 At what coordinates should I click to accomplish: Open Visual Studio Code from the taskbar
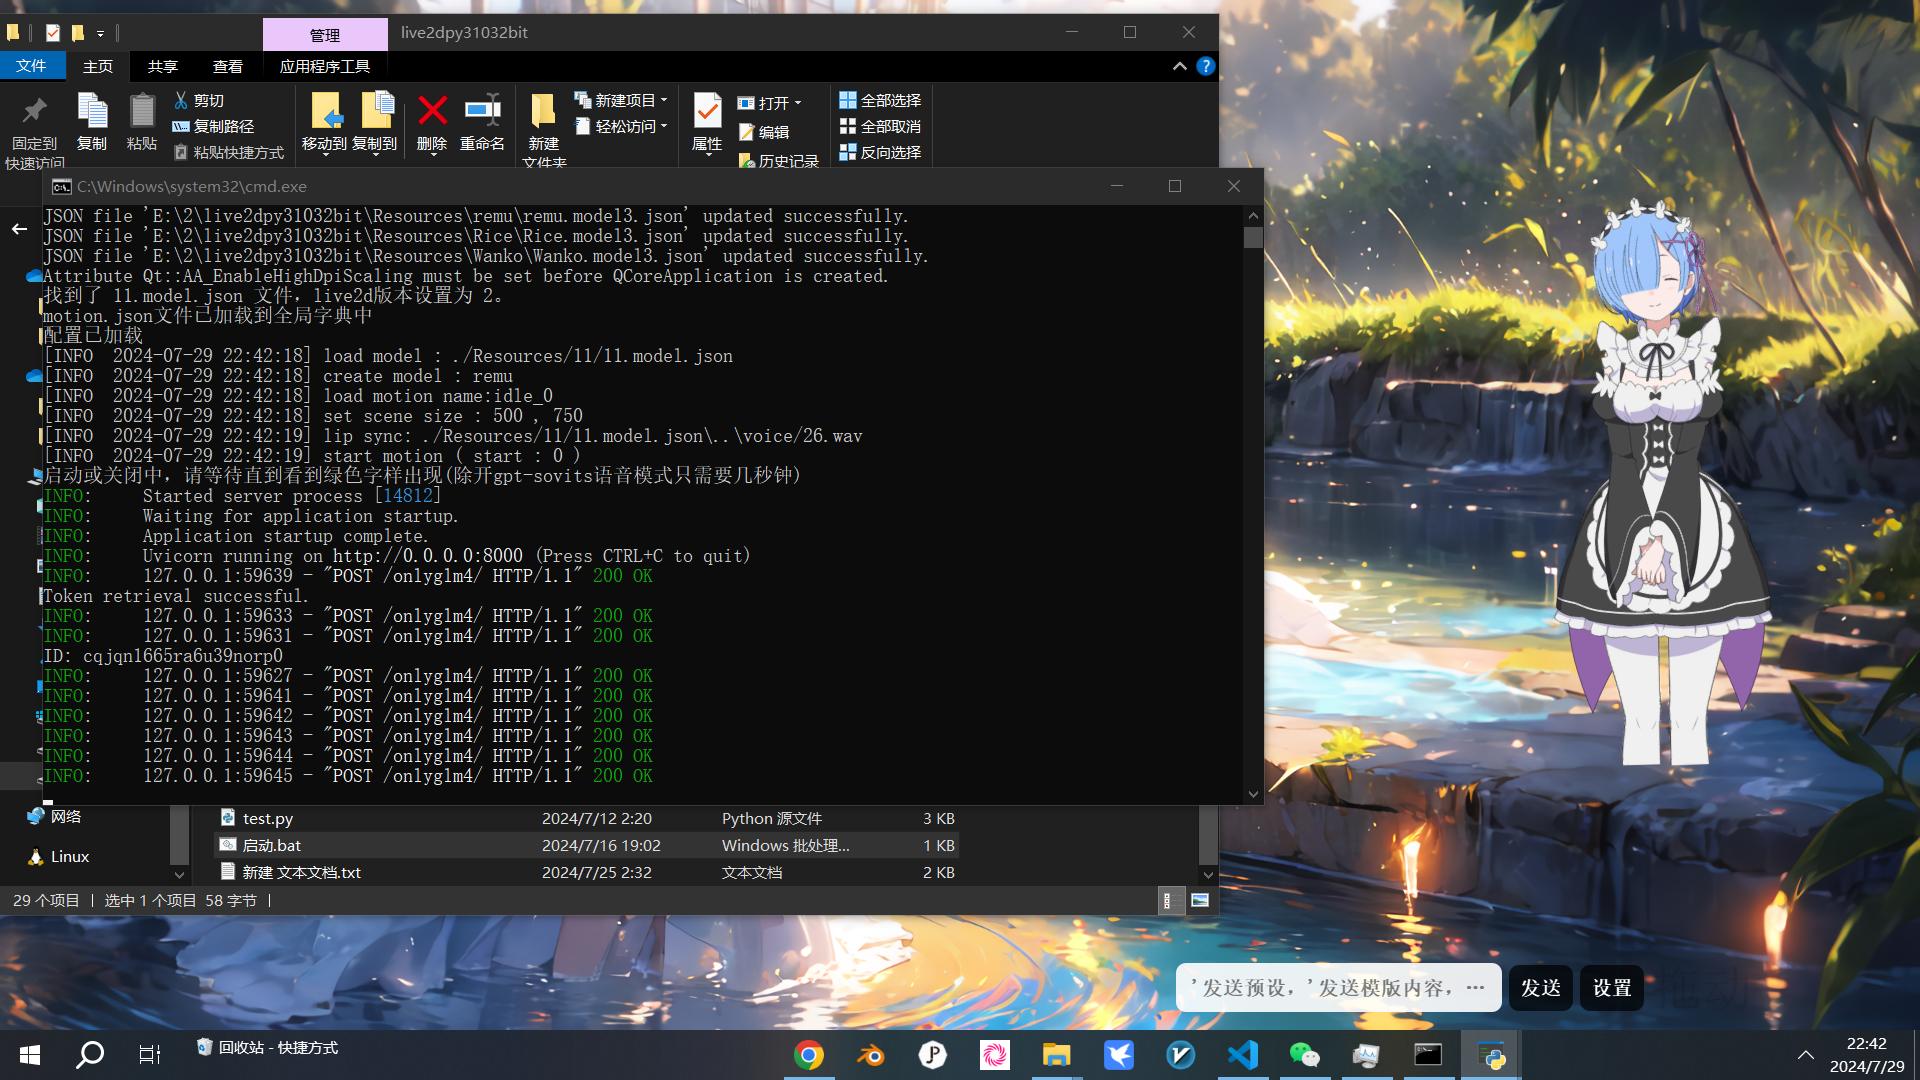pos(1243,1055)
